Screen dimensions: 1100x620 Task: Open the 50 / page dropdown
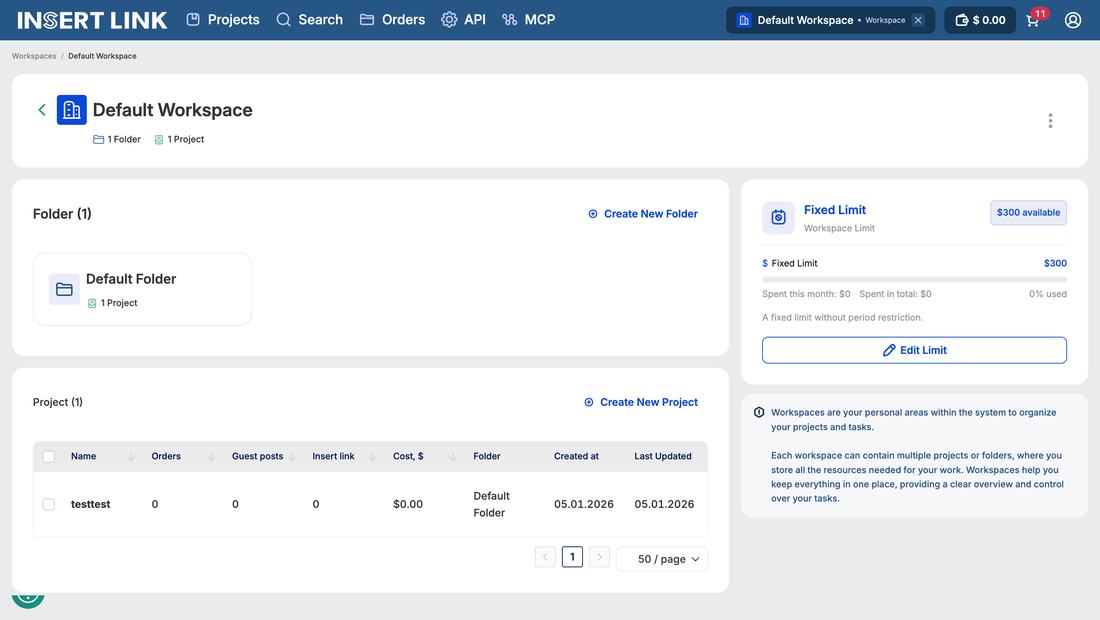[x=662, y=559]
